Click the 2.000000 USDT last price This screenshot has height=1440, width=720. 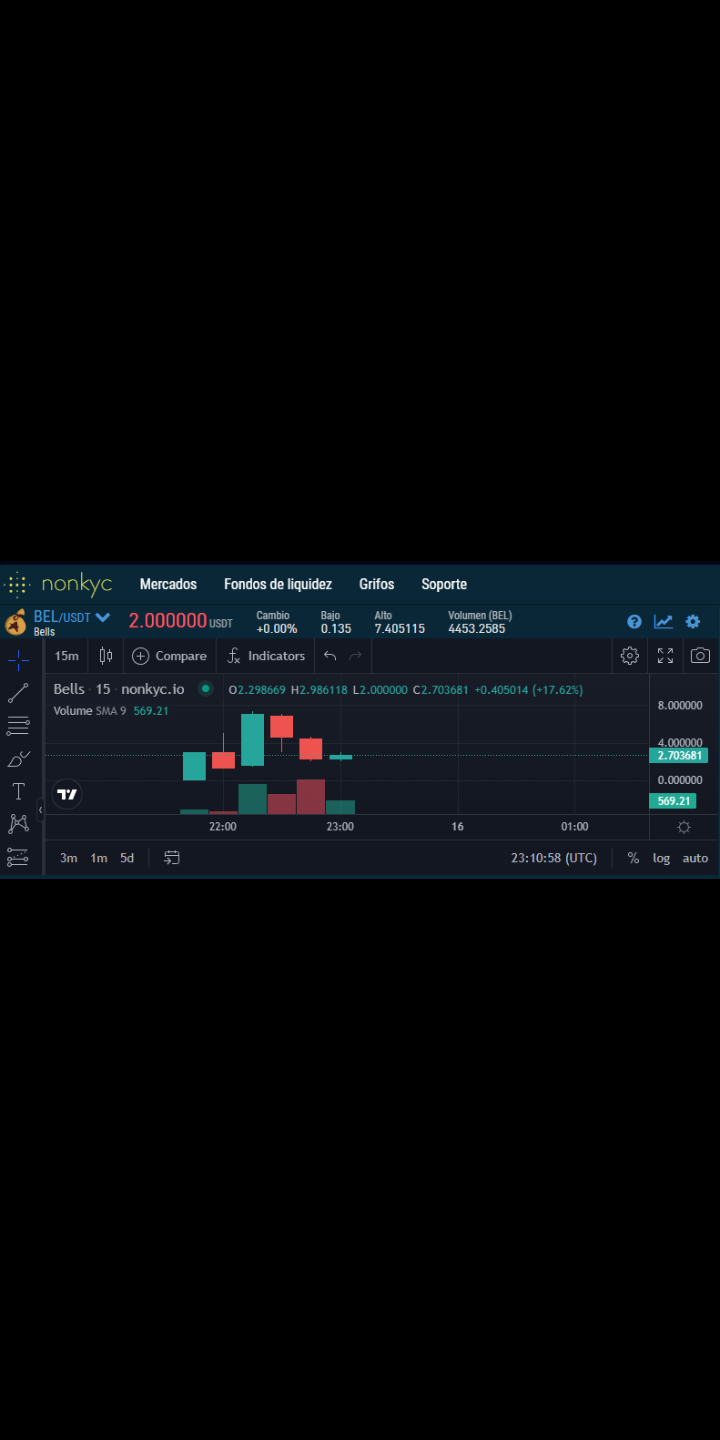180,621
